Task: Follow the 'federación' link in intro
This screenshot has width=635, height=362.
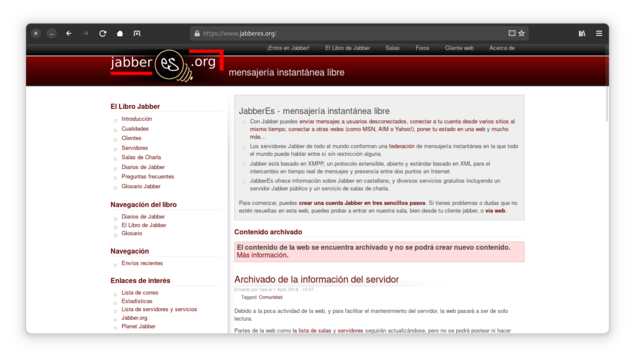Action: (401, 146)
